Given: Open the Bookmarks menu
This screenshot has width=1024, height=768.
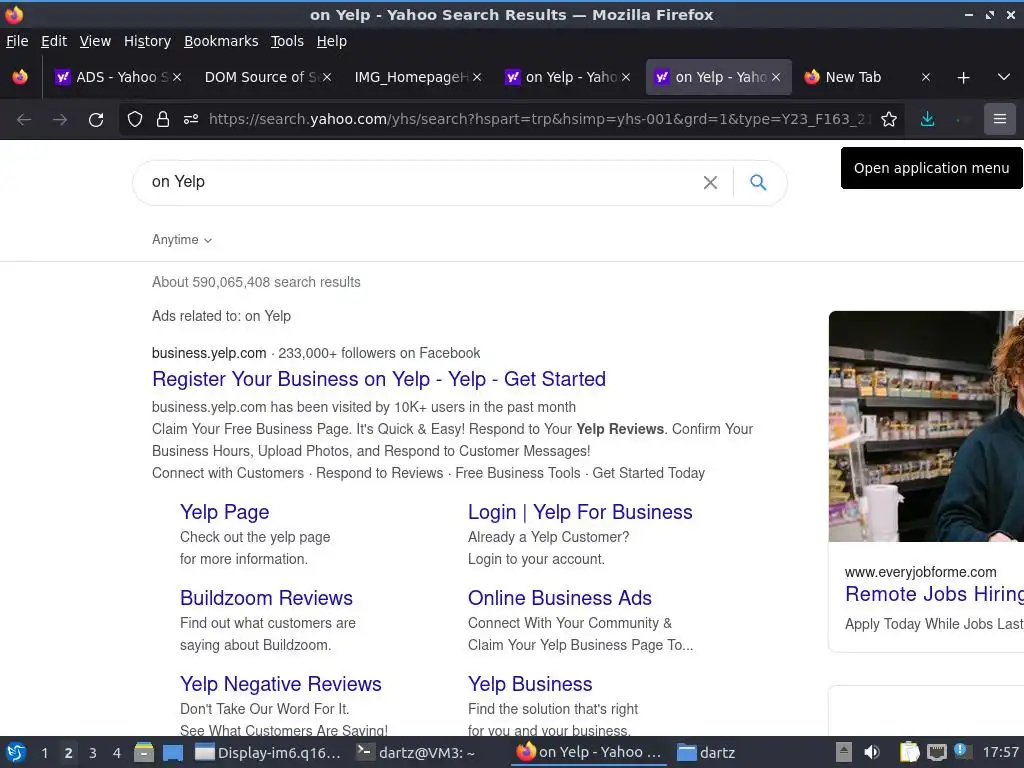Looking at the screenshot, I should click(x=221, y=41).
